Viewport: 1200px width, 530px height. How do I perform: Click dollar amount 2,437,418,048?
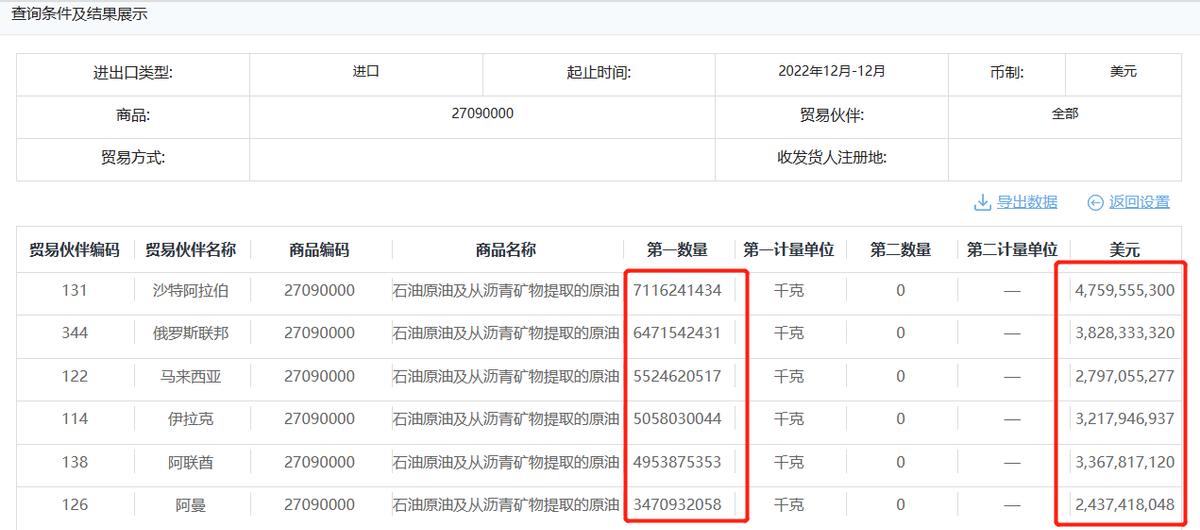coord(1125,505)
